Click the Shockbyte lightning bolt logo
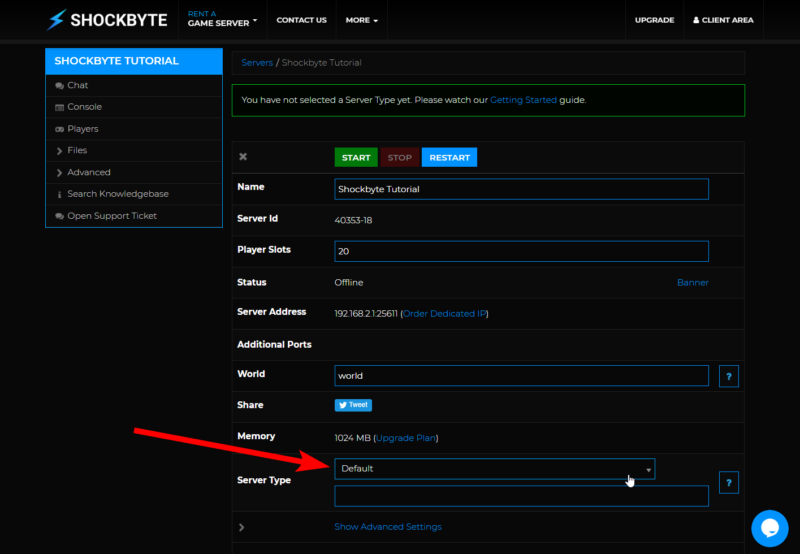800x554 pixels. pos(56,20)
